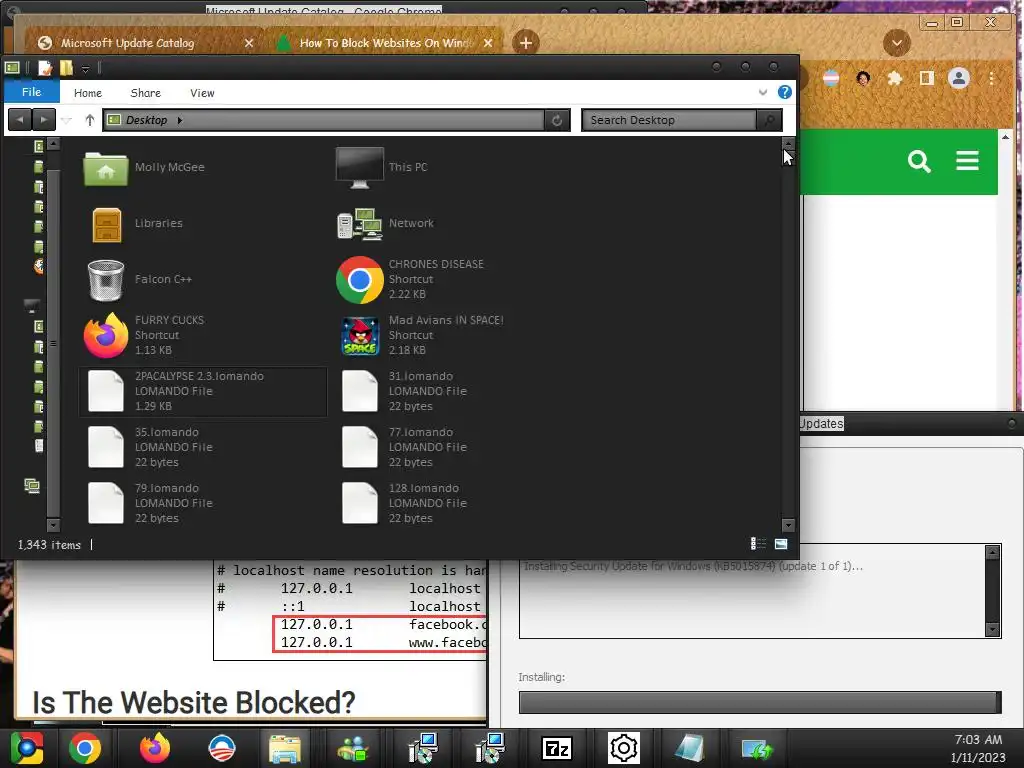Click the installing progress bar
Viewport: 1024px width, 768px height.
coord(760,702)
